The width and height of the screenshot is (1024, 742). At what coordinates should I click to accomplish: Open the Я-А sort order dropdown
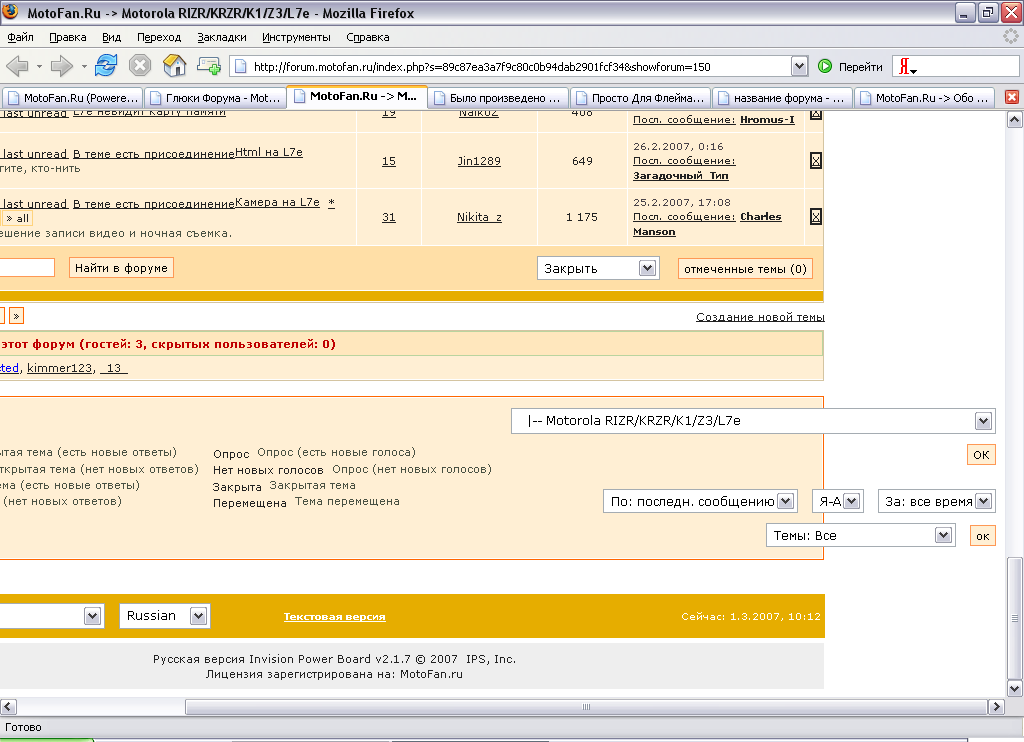coord(838,502)
